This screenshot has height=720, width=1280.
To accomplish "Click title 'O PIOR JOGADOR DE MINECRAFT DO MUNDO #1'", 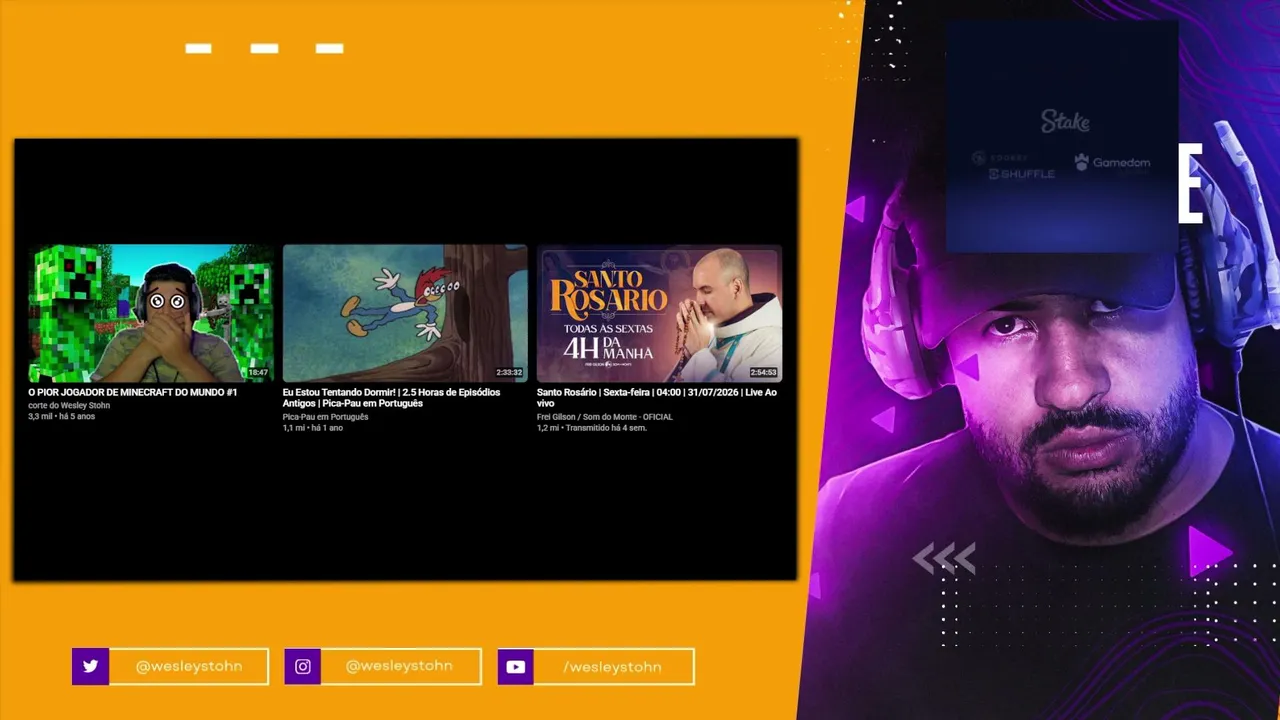I will point(133,393).
